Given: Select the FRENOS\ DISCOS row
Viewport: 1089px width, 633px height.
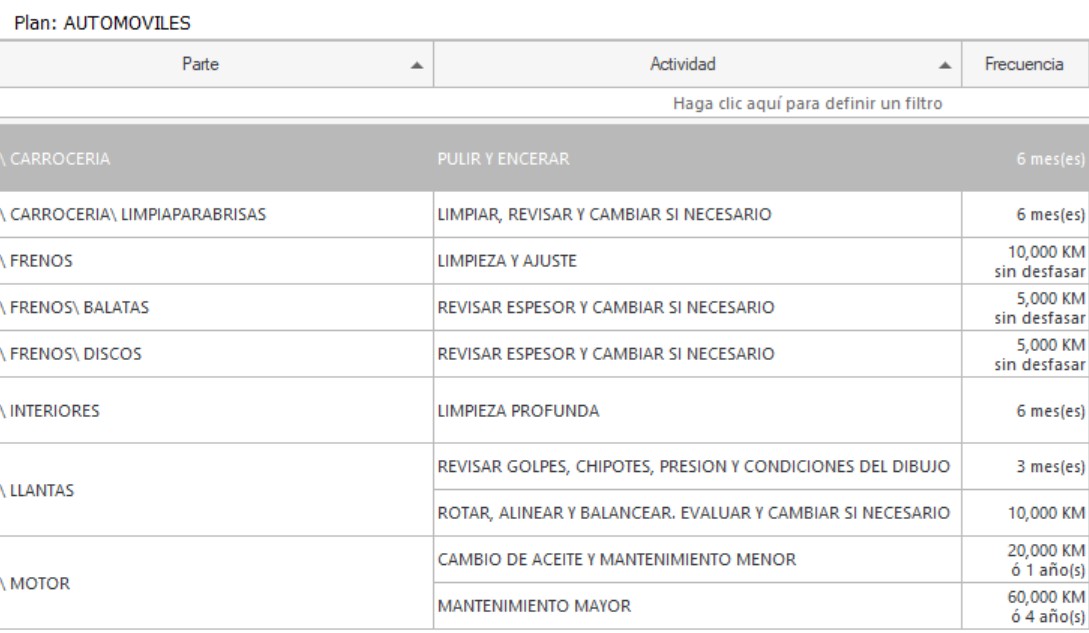Looking at the screenshot, I should (x=544, y=354).
